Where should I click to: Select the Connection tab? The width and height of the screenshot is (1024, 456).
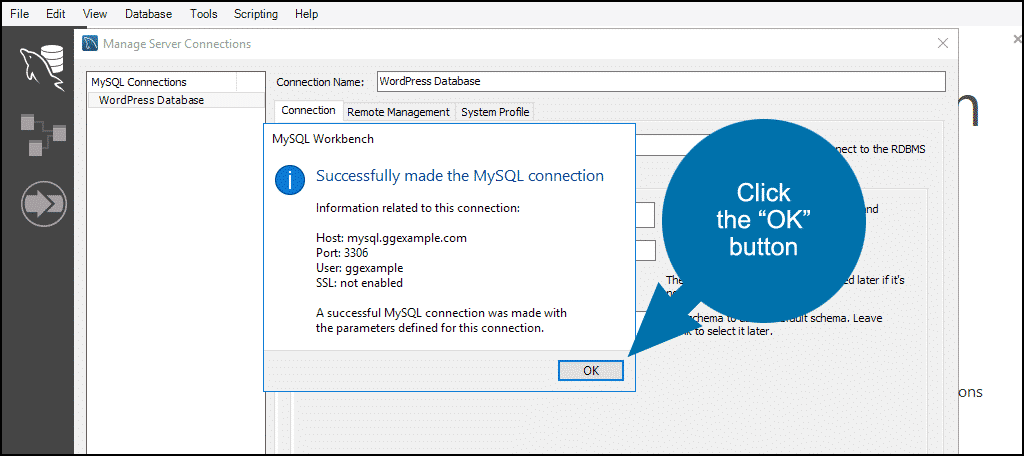coord(308,110)
